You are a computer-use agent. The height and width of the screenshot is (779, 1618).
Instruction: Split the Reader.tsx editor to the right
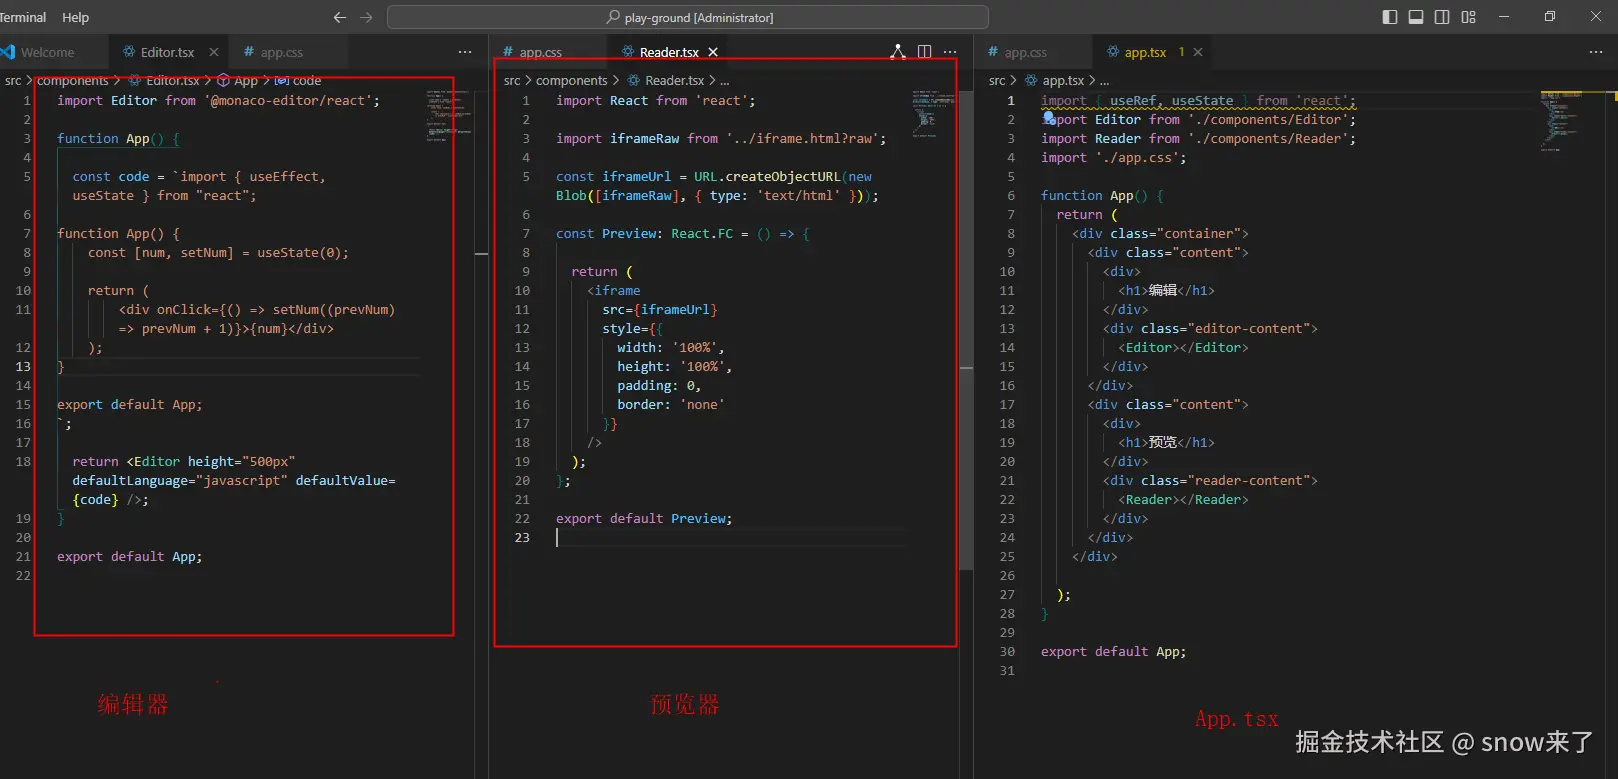pyautogui.click(x=924, y=52)
